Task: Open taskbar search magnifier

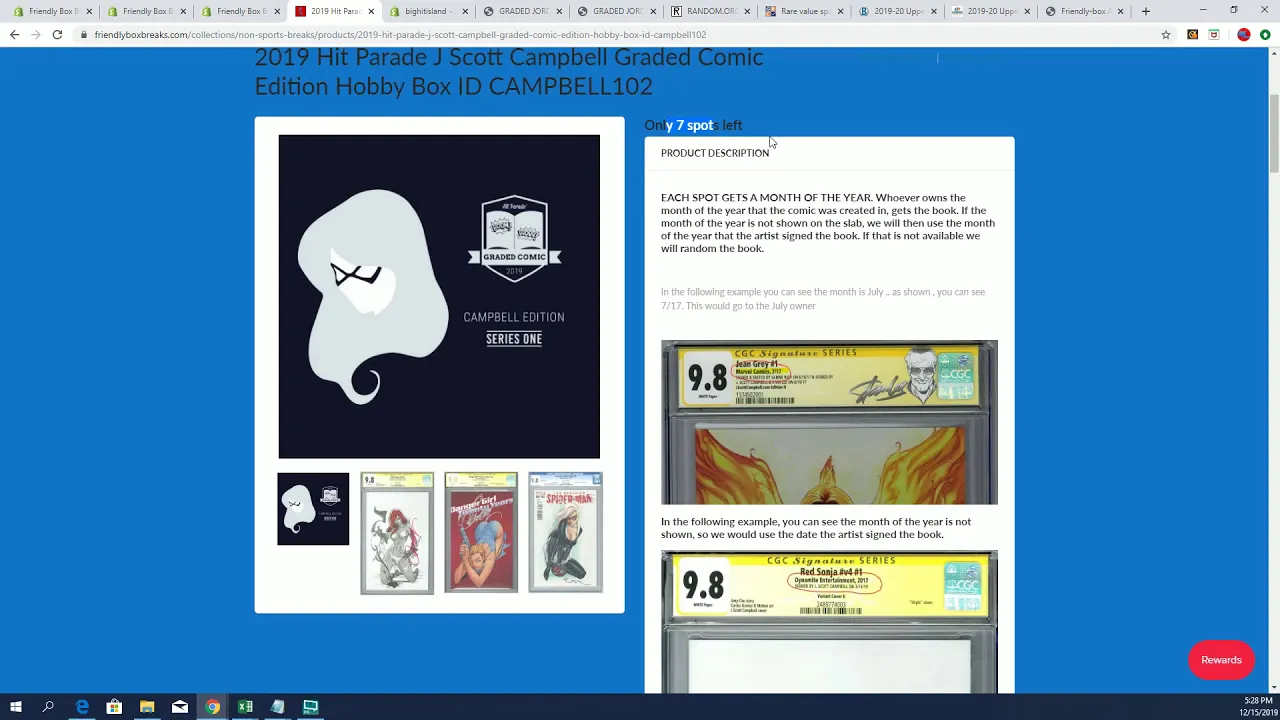Action: pos(48,707)
